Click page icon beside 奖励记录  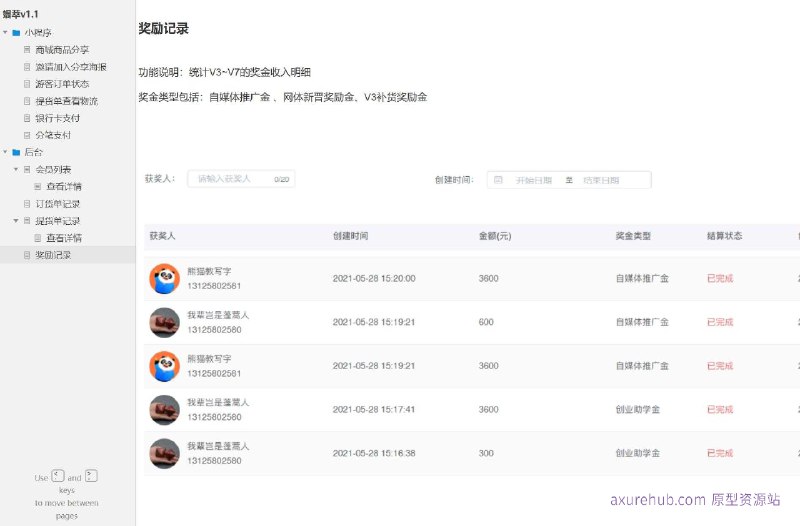(27, 255)
